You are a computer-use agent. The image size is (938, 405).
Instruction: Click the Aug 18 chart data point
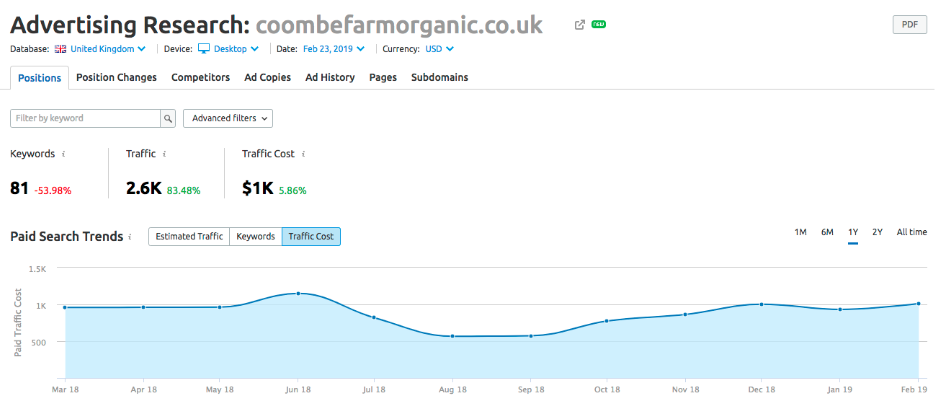coord(452,336)
